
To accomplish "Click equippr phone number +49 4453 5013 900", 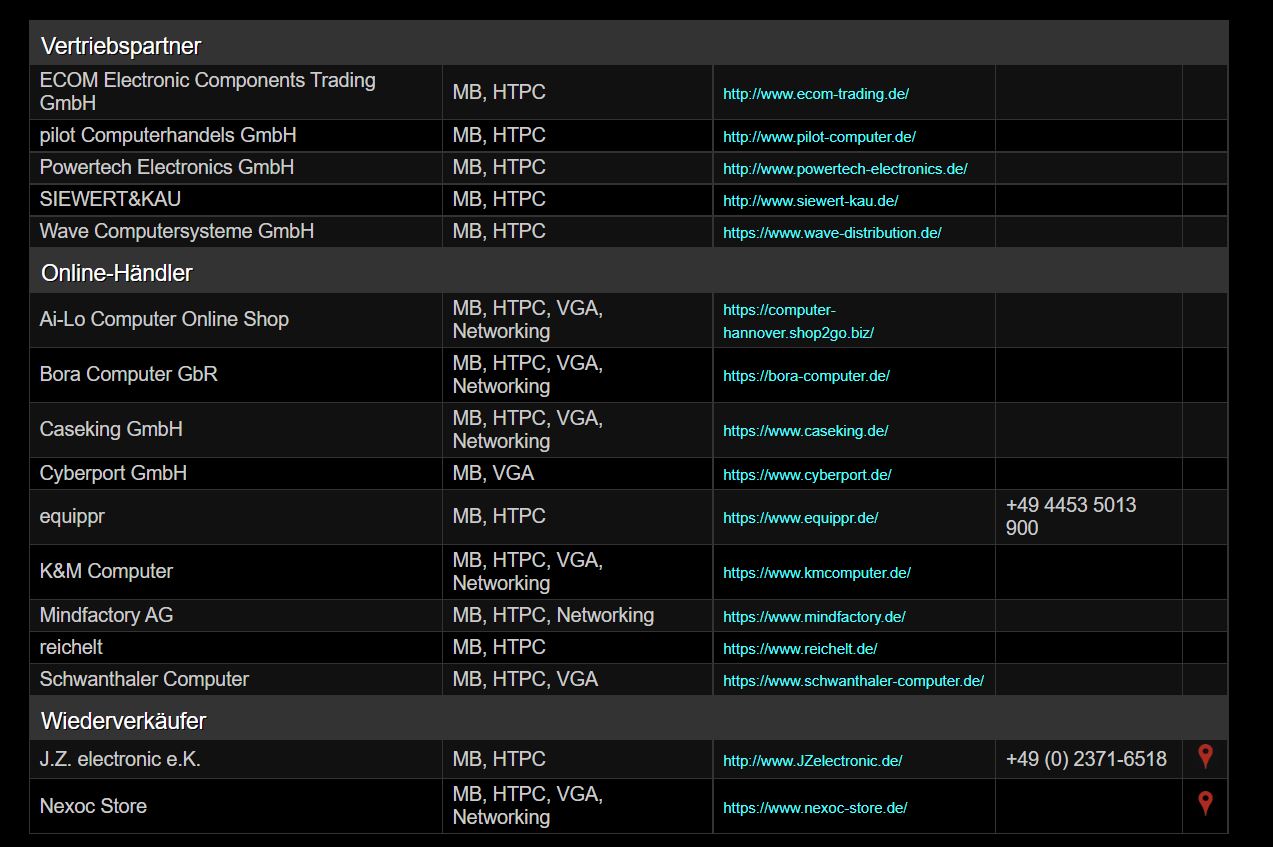I will click(x=1071, y=516).
